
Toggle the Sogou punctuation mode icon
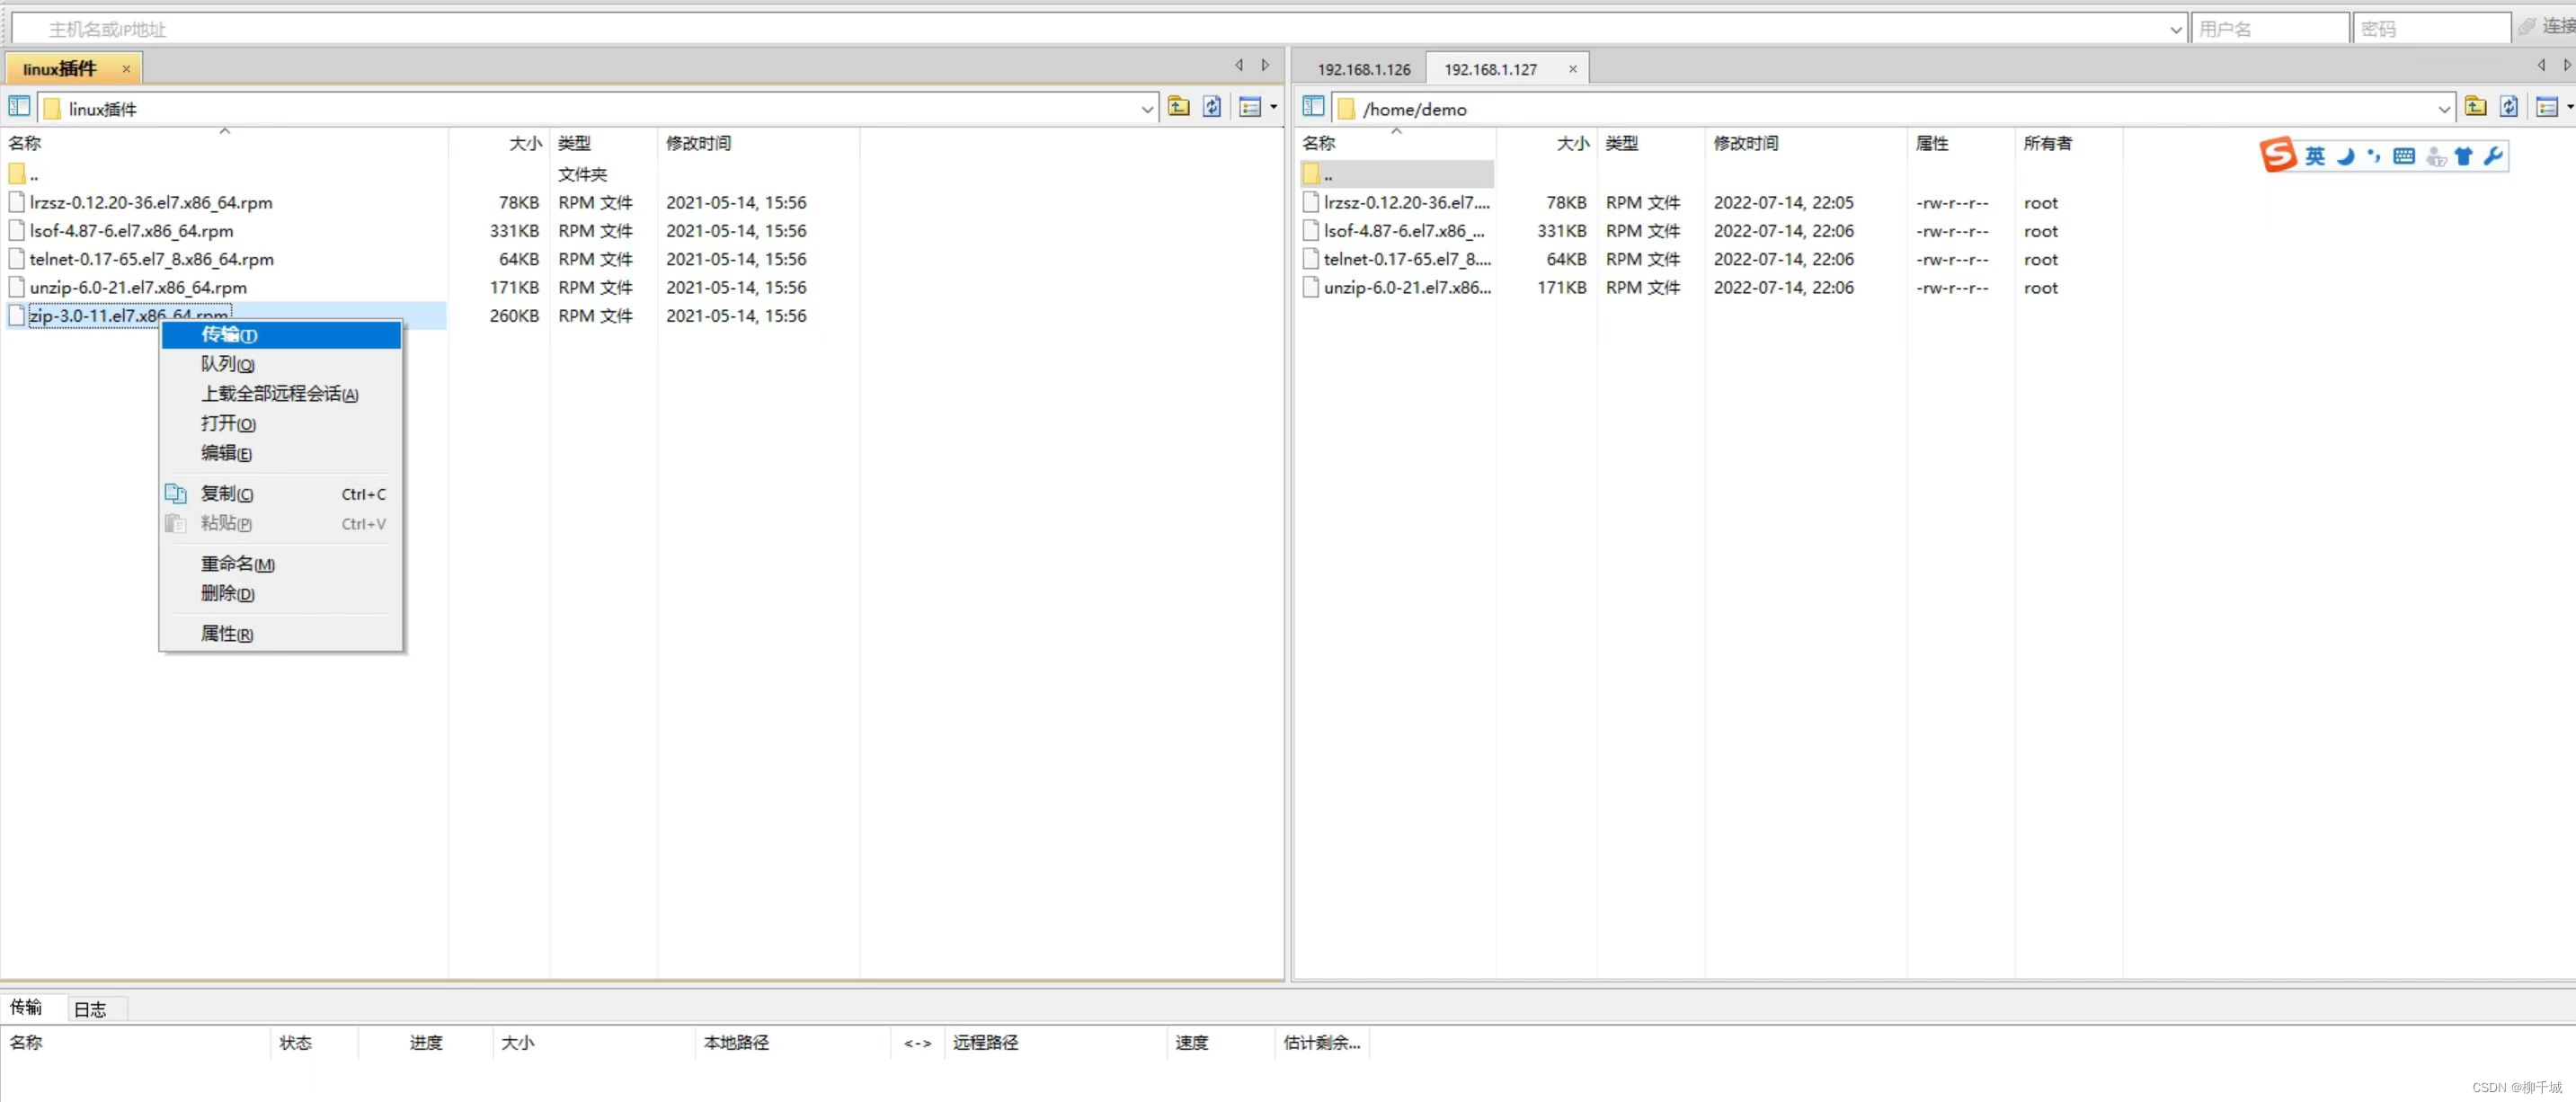[x=2374, y=156]
